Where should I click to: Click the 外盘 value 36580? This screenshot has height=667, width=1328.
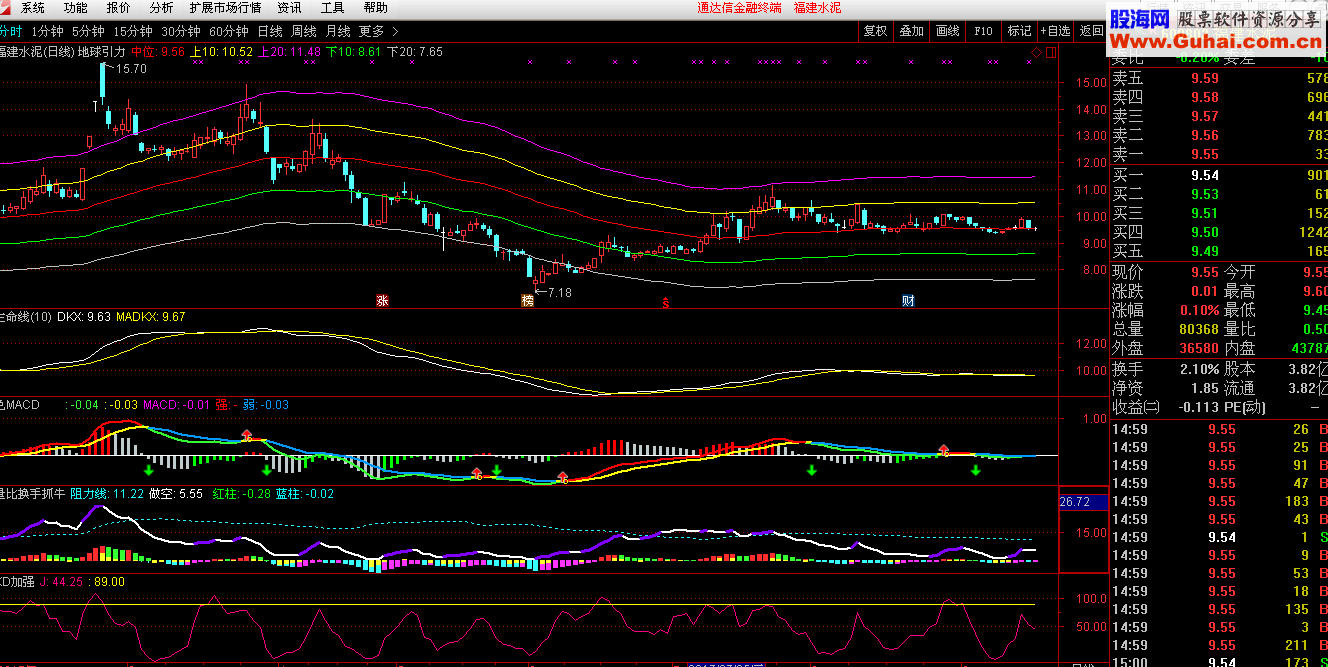tap(1199, 348)
